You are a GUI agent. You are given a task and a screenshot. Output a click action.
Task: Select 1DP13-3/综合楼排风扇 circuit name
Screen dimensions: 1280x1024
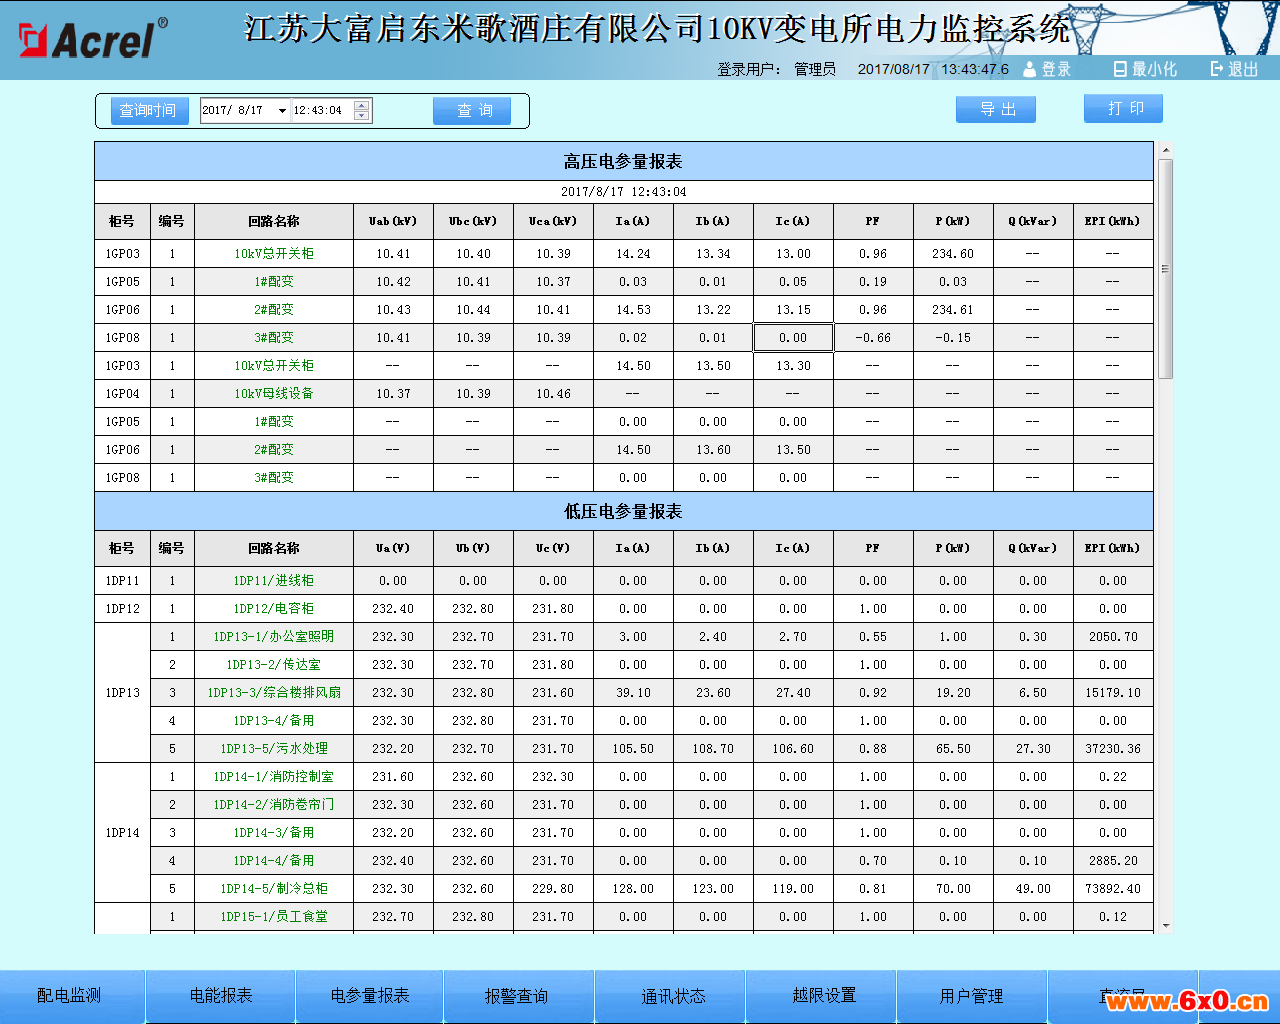(x=274, y=693)
